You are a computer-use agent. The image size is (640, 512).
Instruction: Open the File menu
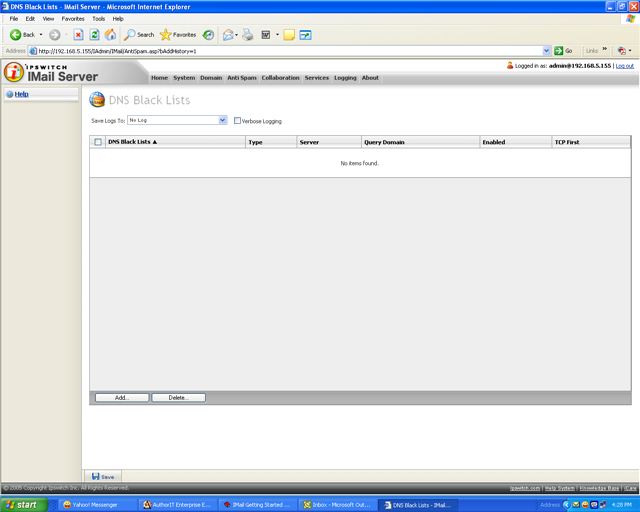[x=14, y=19]
